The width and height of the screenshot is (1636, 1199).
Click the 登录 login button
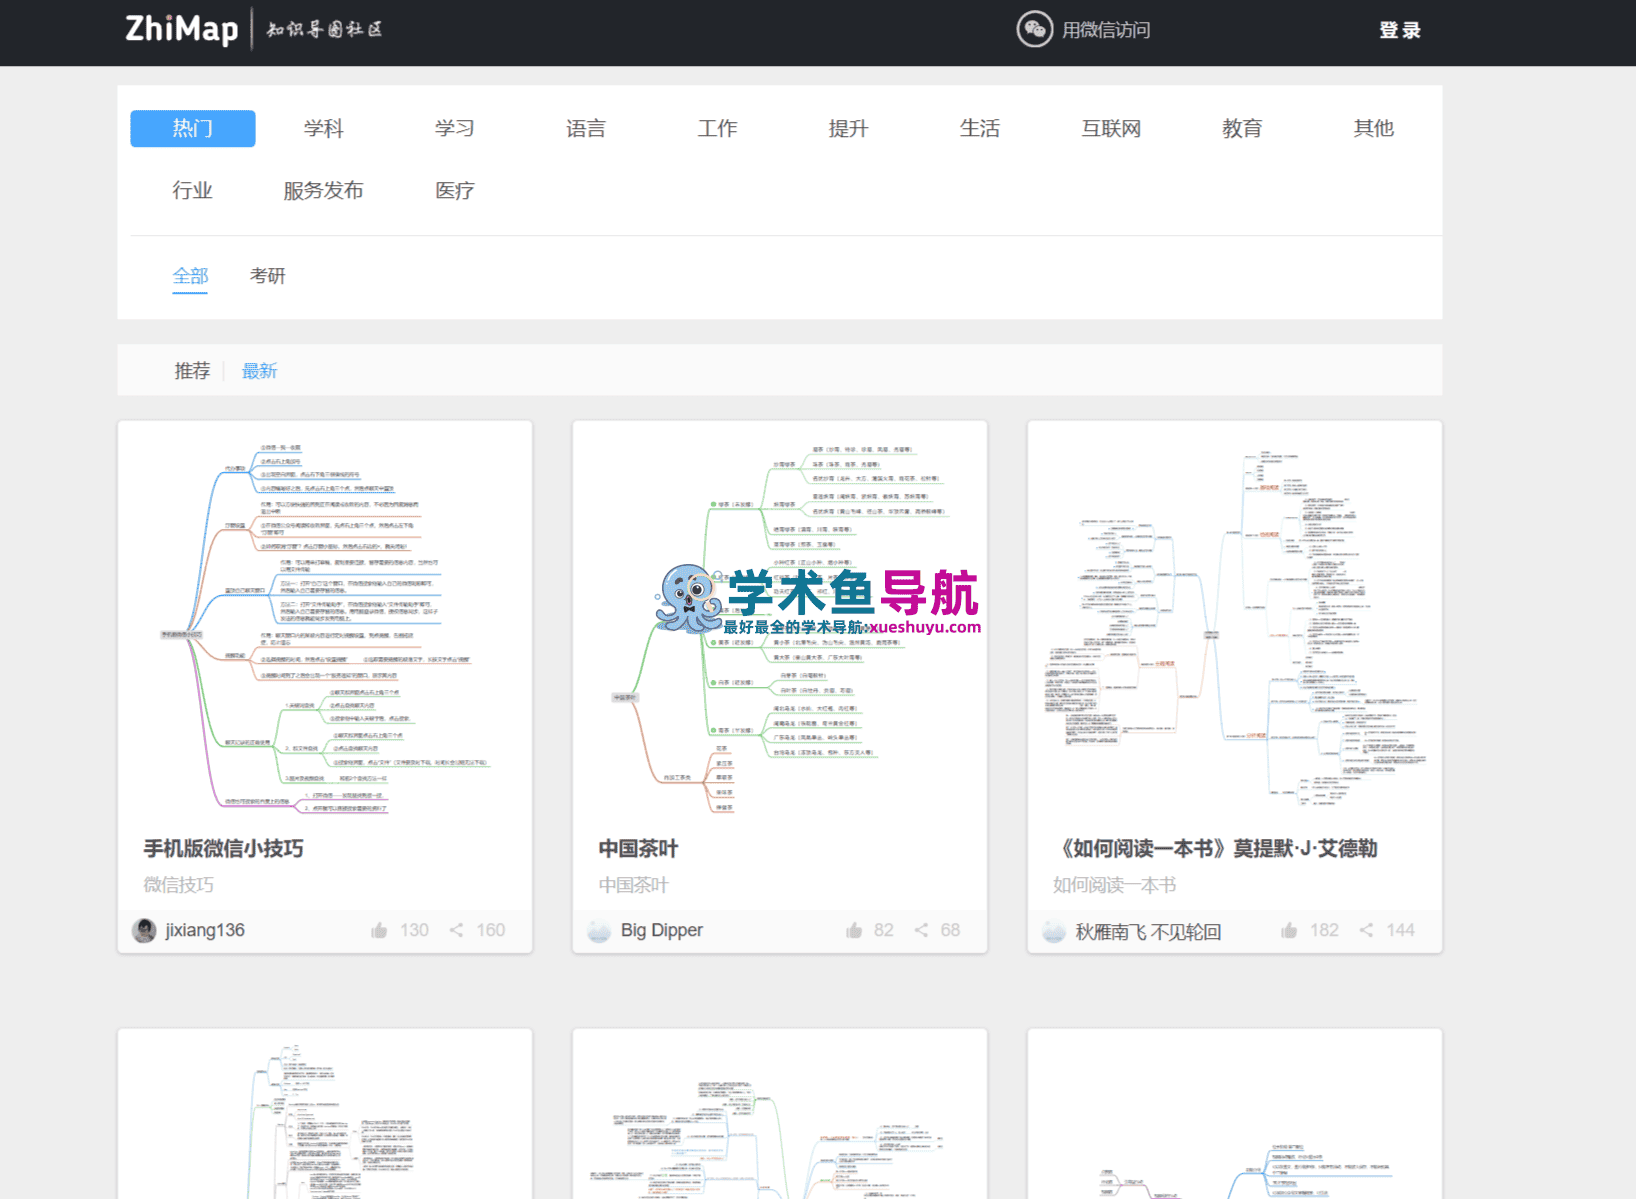(x=1399, y=30)
